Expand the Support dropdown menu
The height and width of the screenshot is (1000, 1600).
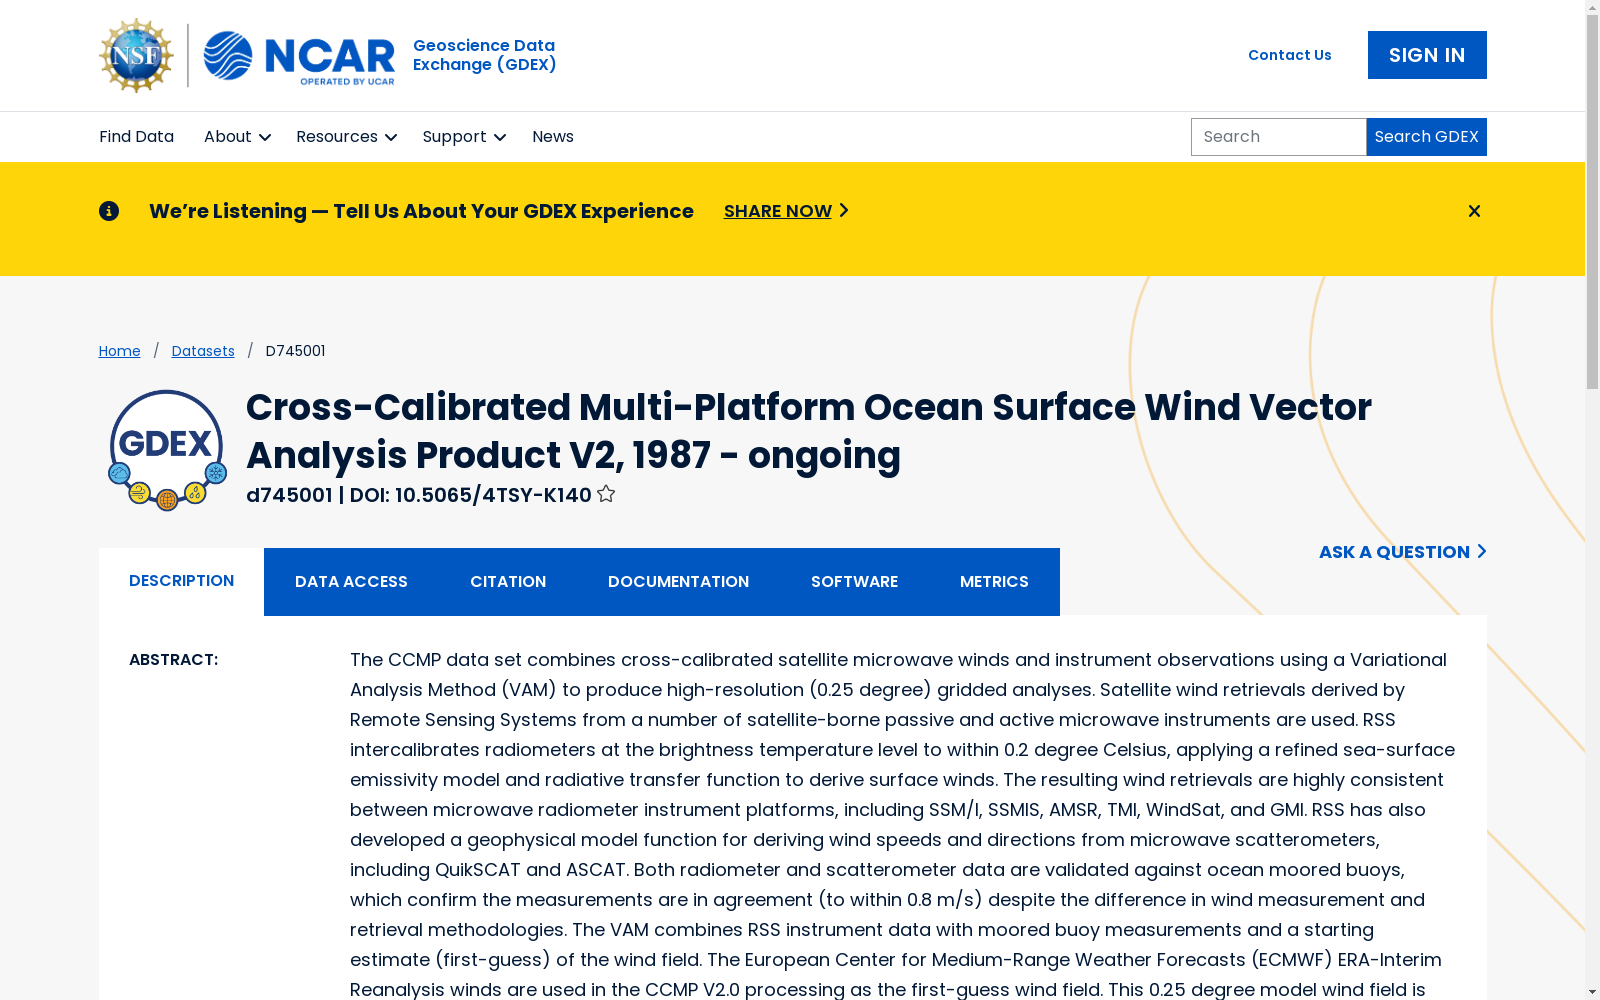[464, 137]
